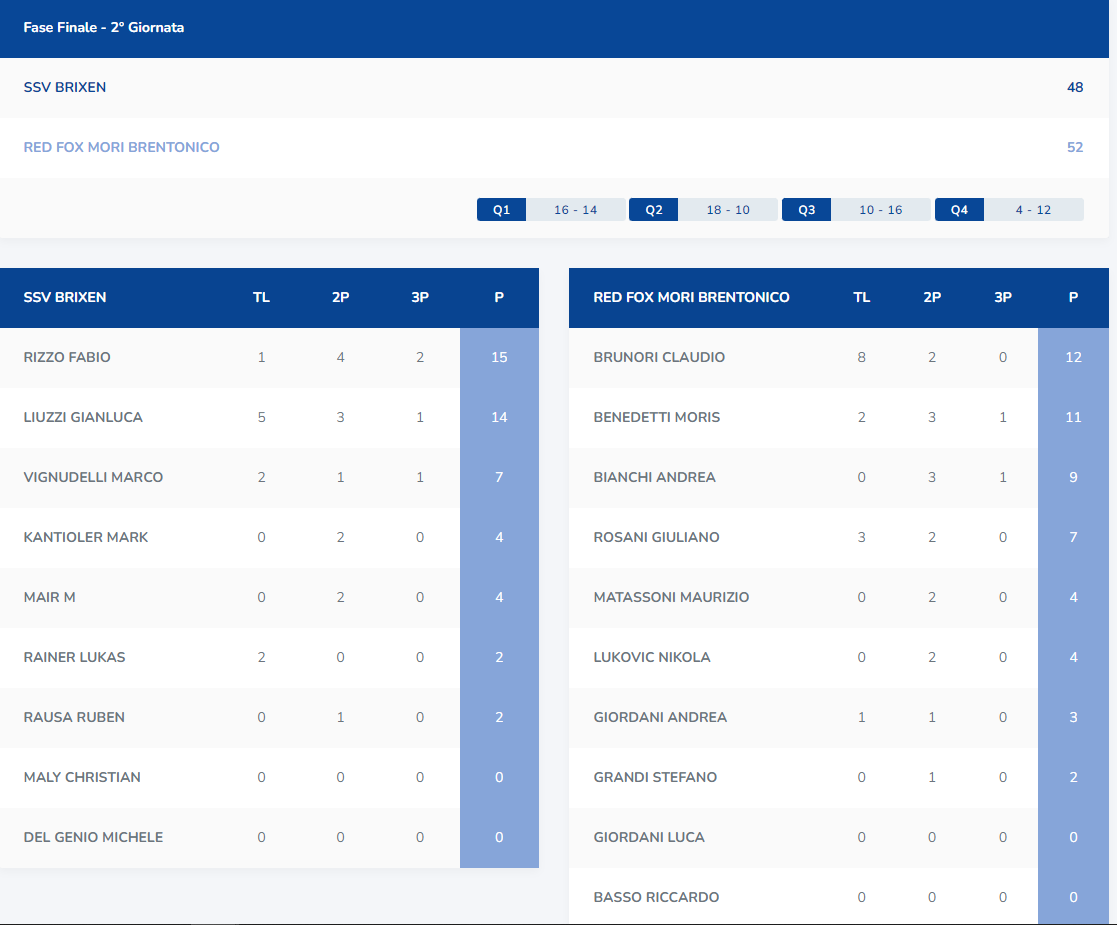Screen dimensions: 1117x925
Task: Click the Q1 score 16 - 14
Action: point(575,210)
